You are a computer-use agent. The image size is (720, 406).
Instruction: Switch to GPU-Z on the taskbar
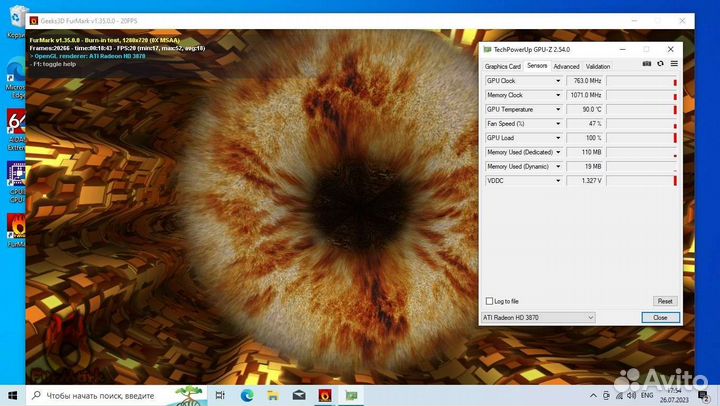(351, 395)
